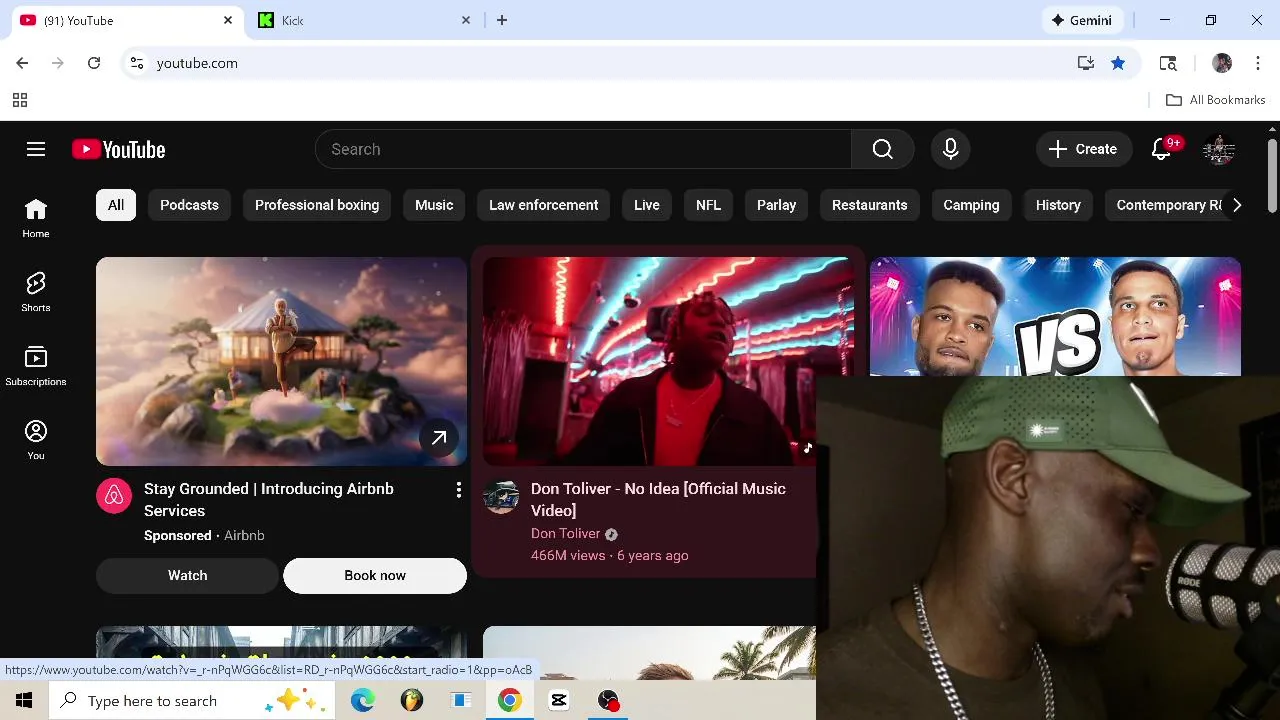Click Windows taskbar search box
This screenshot has height=720, width=1280.
pyautogui.click(x=192, y=701)
